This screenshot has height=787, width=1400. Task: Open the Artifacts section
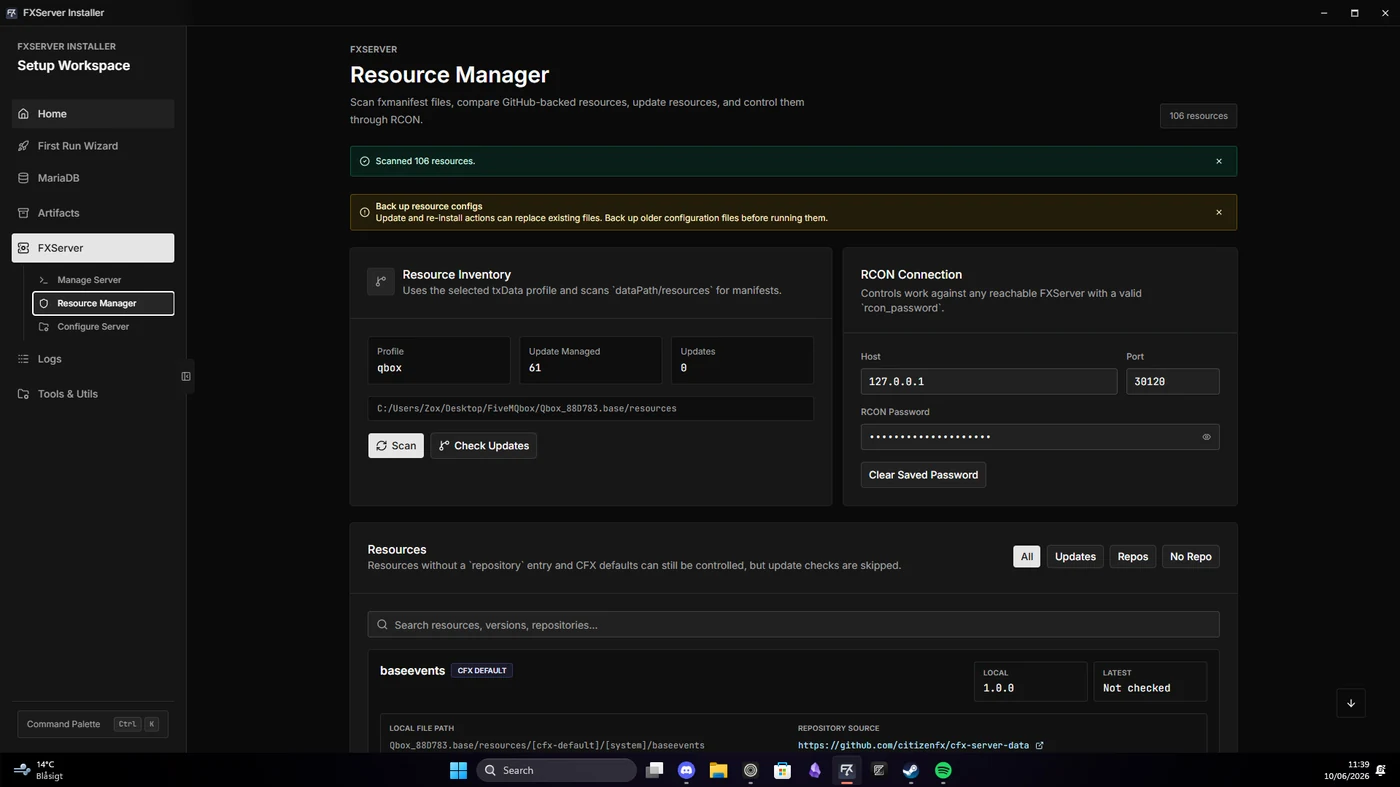93,213
